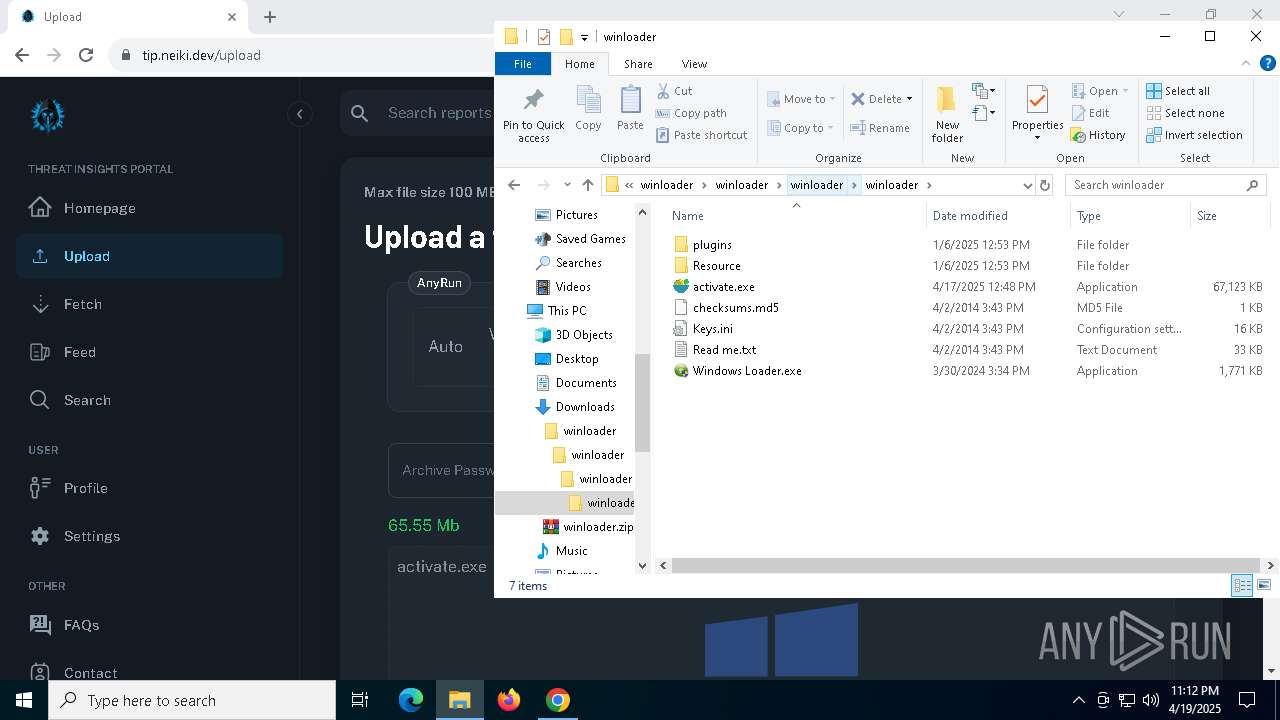Click the Search winloader field
The width and height of the screenshot is (1280, 720).
(x=1166, y=185)
